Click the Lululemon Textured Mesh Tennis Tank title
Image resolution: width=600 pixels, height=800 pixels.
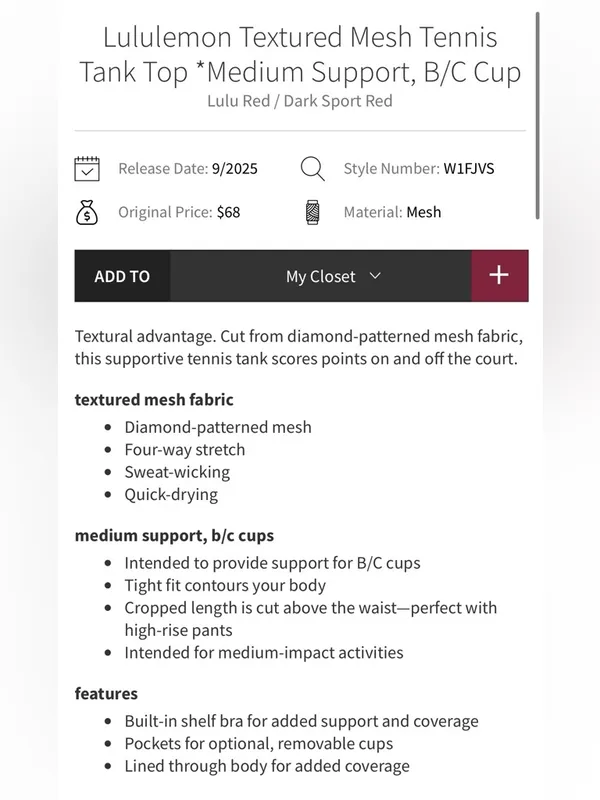pyautogui.click(x=300, y=54)
